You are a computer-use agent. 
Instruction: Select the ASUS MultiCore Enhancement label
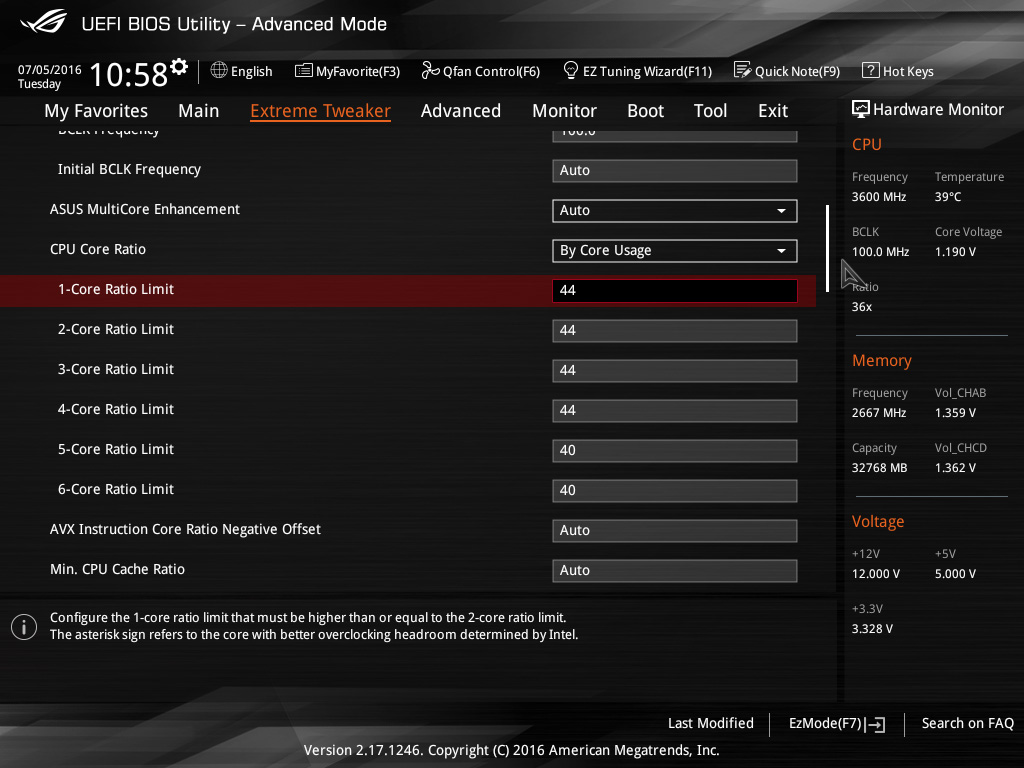(145, 209)
